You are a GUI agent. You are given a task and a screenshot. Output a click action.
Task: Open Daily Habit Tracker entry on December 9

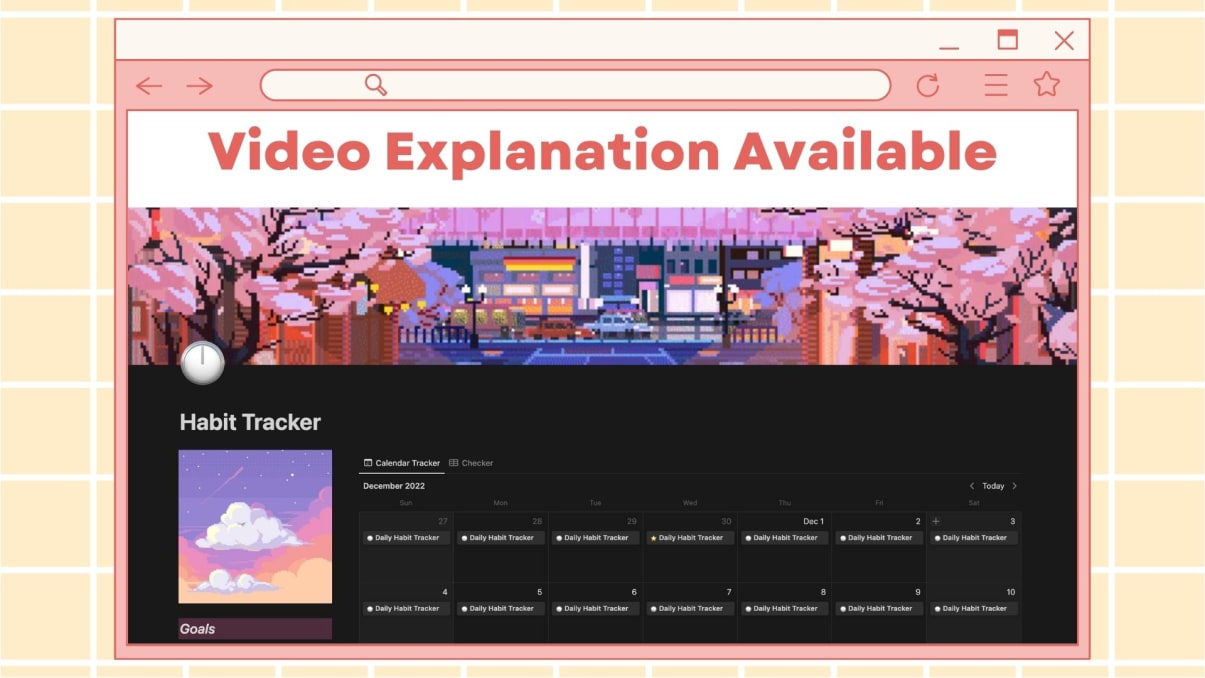tap(879, 608)
